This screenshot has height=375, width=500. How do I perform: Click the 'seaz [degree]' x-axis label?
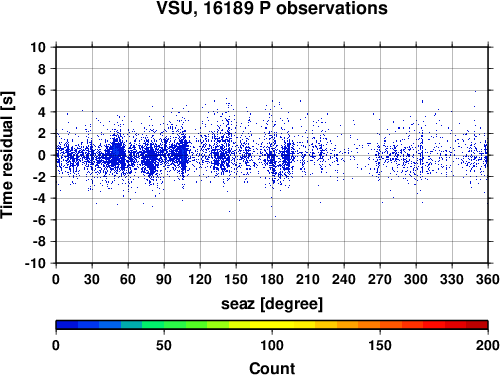pos(272,304)
